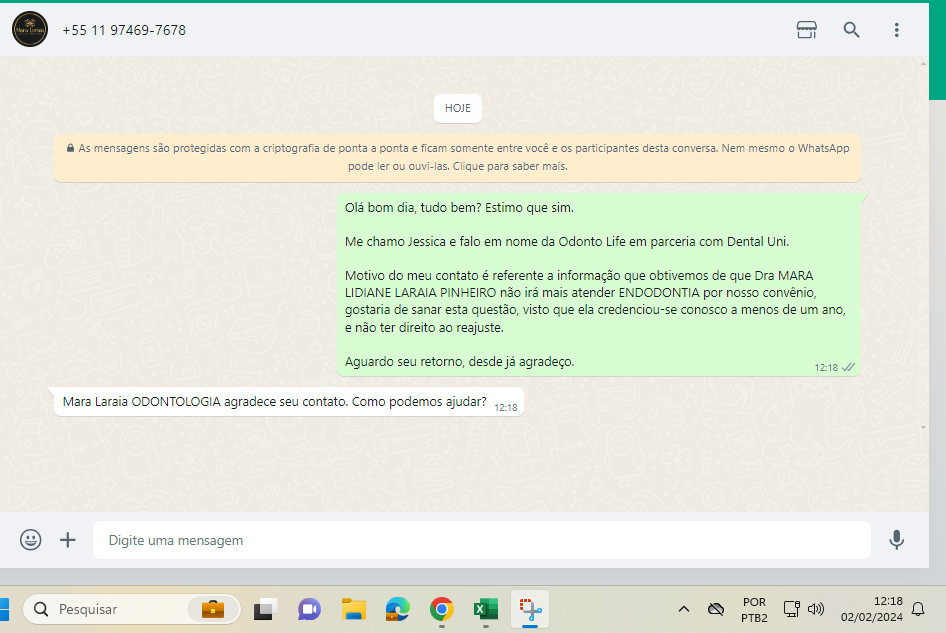The width and height of the screenshot is (946, 633).
Task: Open File Explorer from taskbar
Action: pos(354,609)
